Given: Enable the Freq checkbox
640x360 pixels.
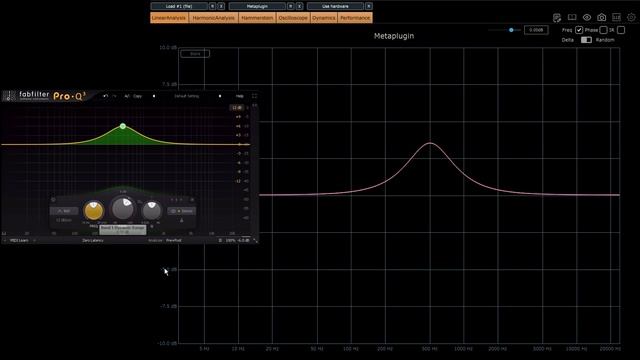Looking at the screenshot, I should [579, 30].
